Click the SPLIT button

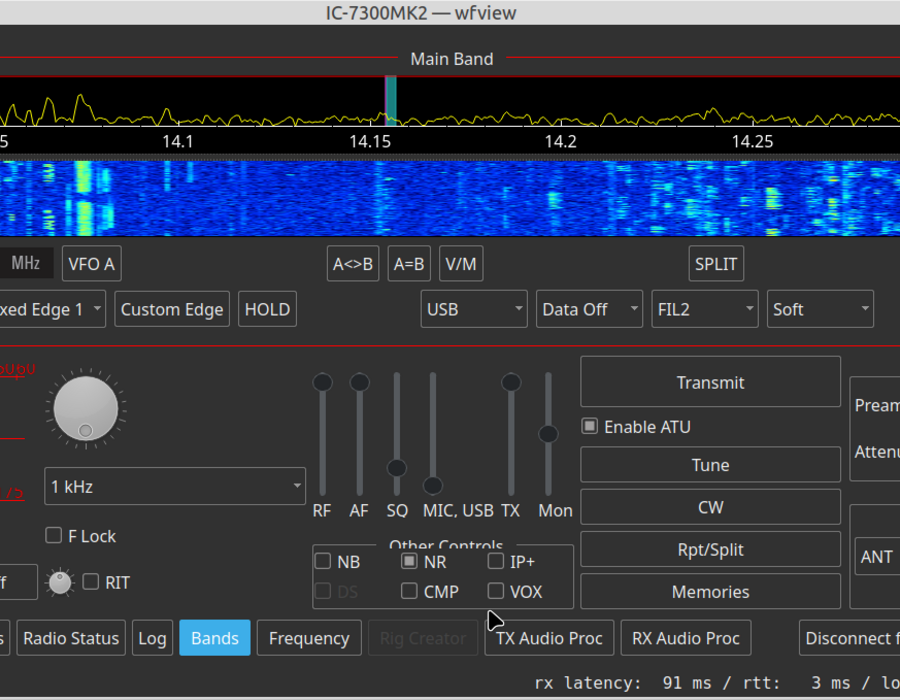click(x=716, y=264)
